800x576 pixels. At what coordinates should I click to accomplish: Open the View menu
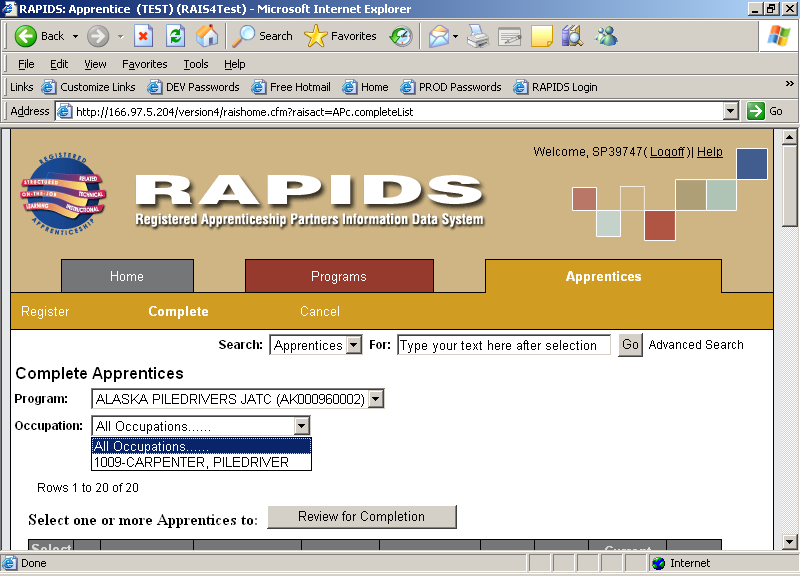pyautogui.click(x=95, y=64)
